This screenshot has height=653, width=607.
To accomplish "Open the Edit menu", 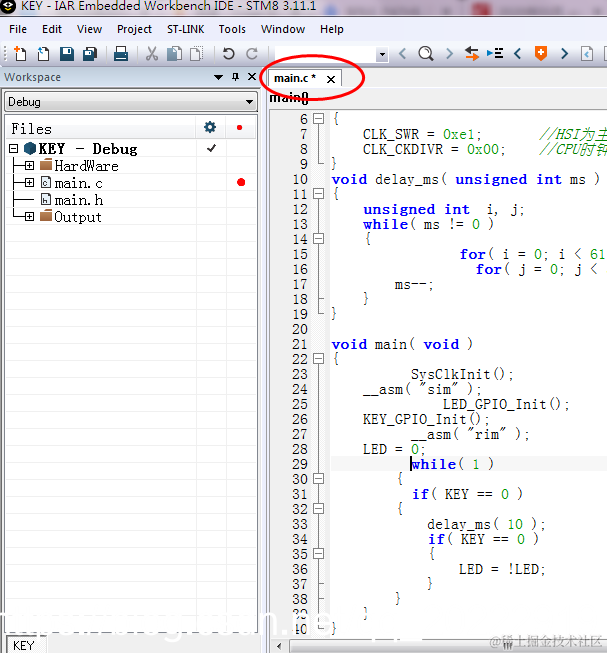I will click(52, 29).
